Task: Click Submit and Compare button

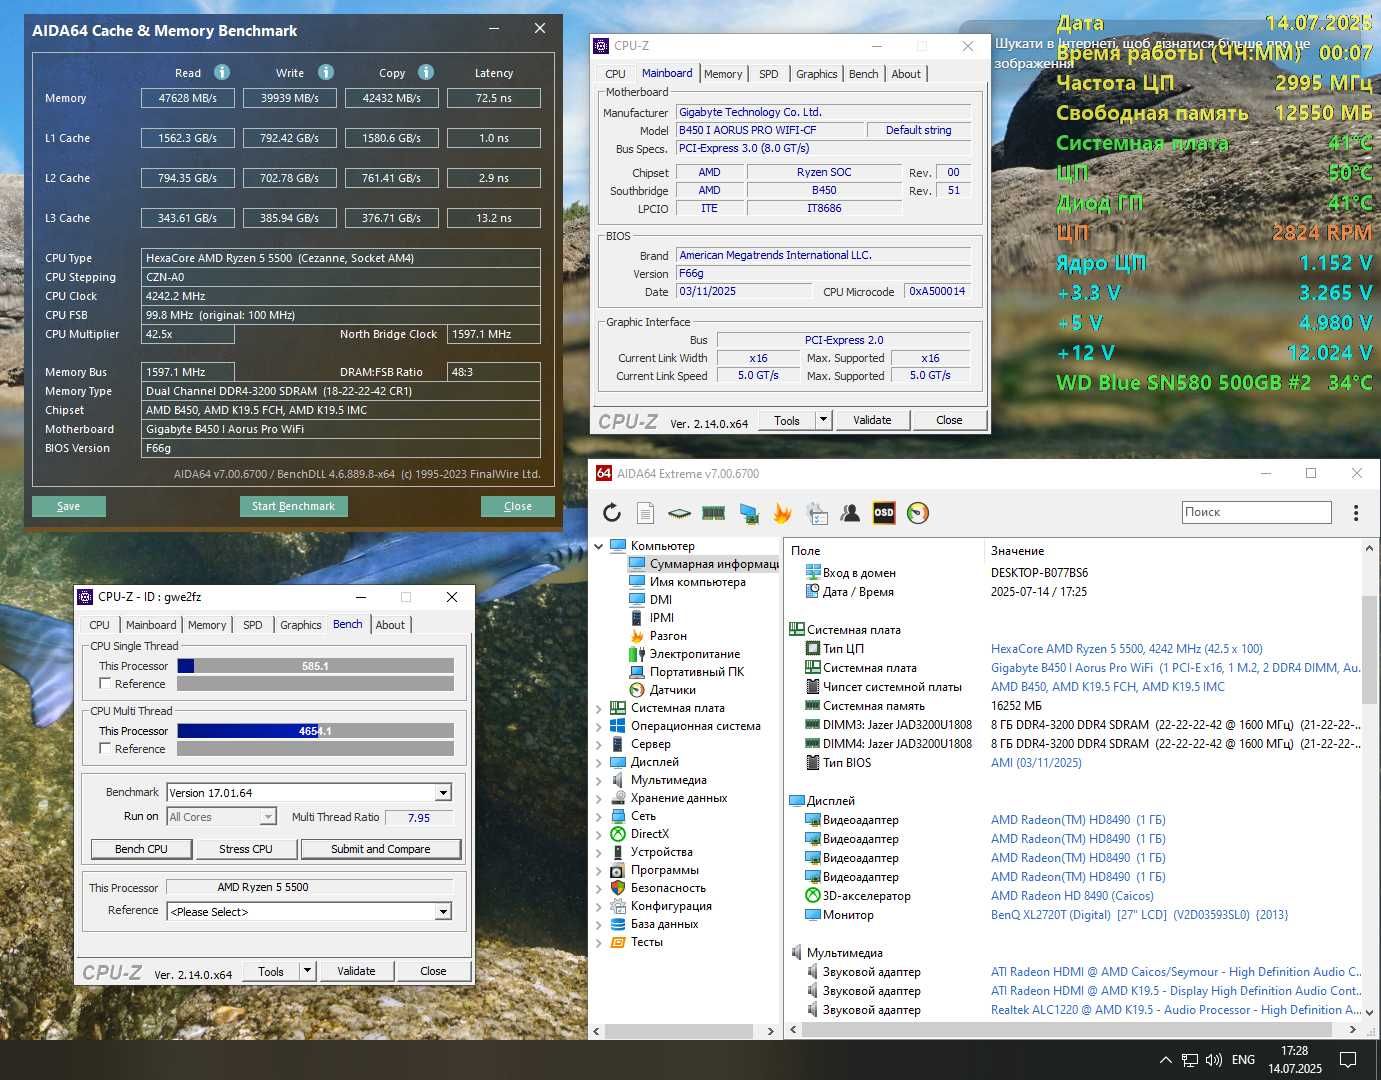Action: [x=381, y=849]
